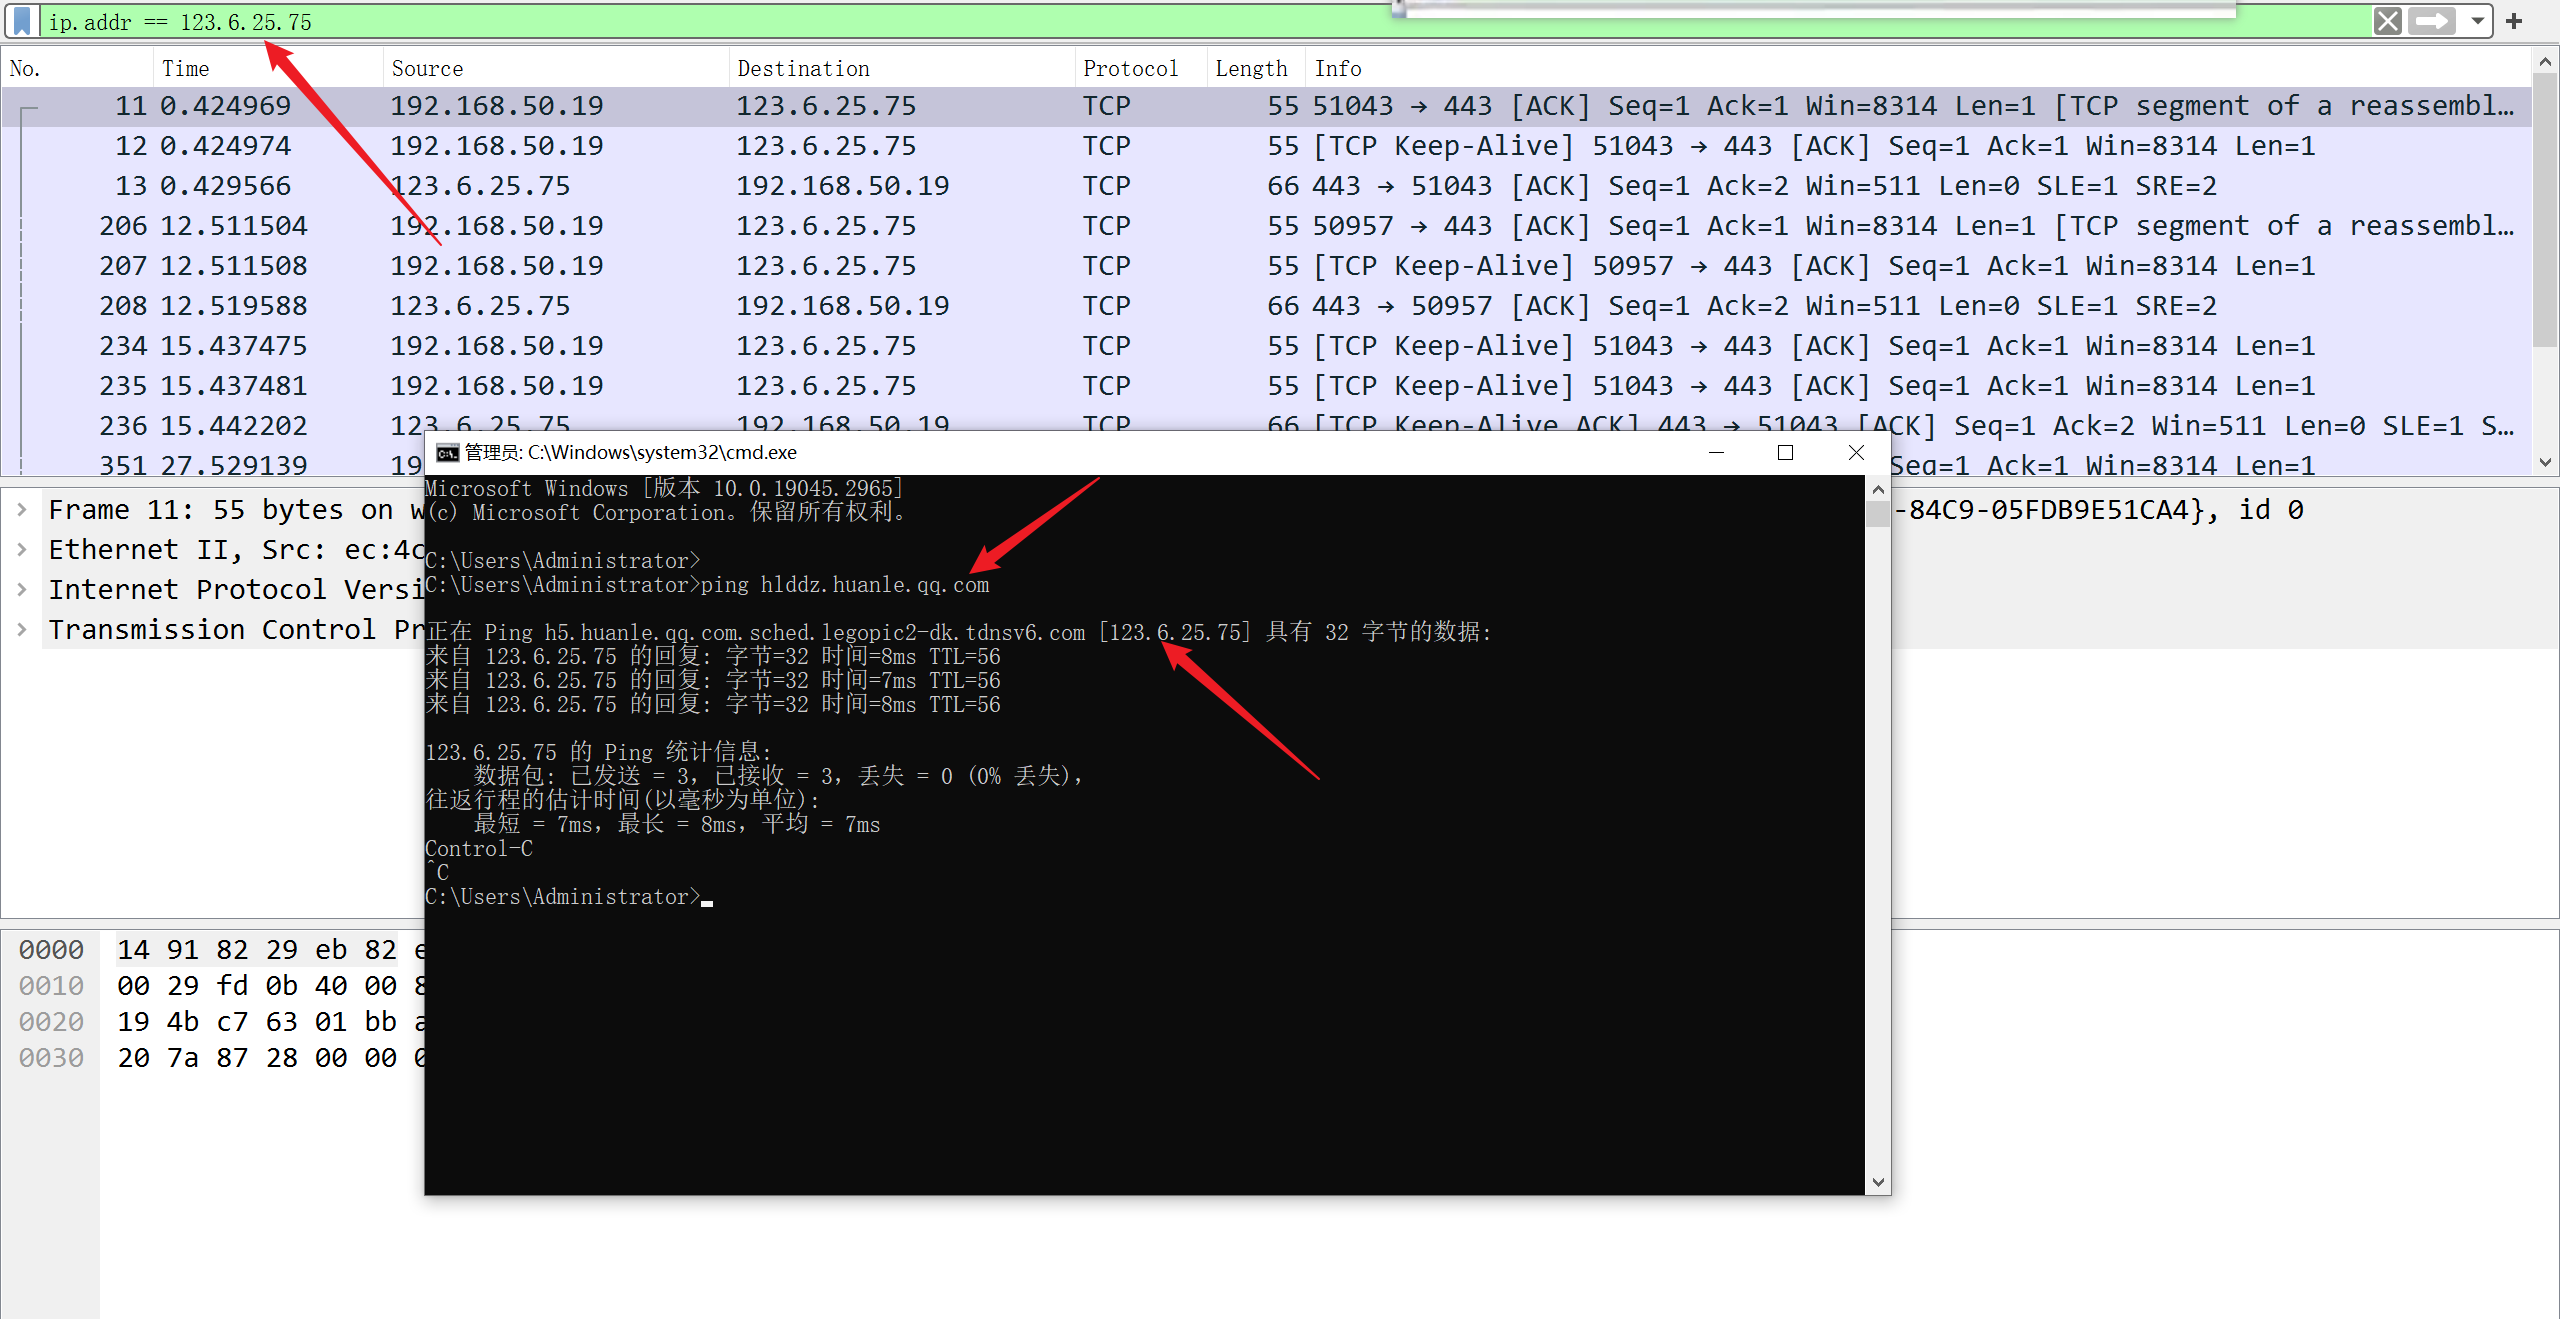Screen dimensions: 2560x1319
Task: Add a filter button with plus icon
Action: [2515, 21]
